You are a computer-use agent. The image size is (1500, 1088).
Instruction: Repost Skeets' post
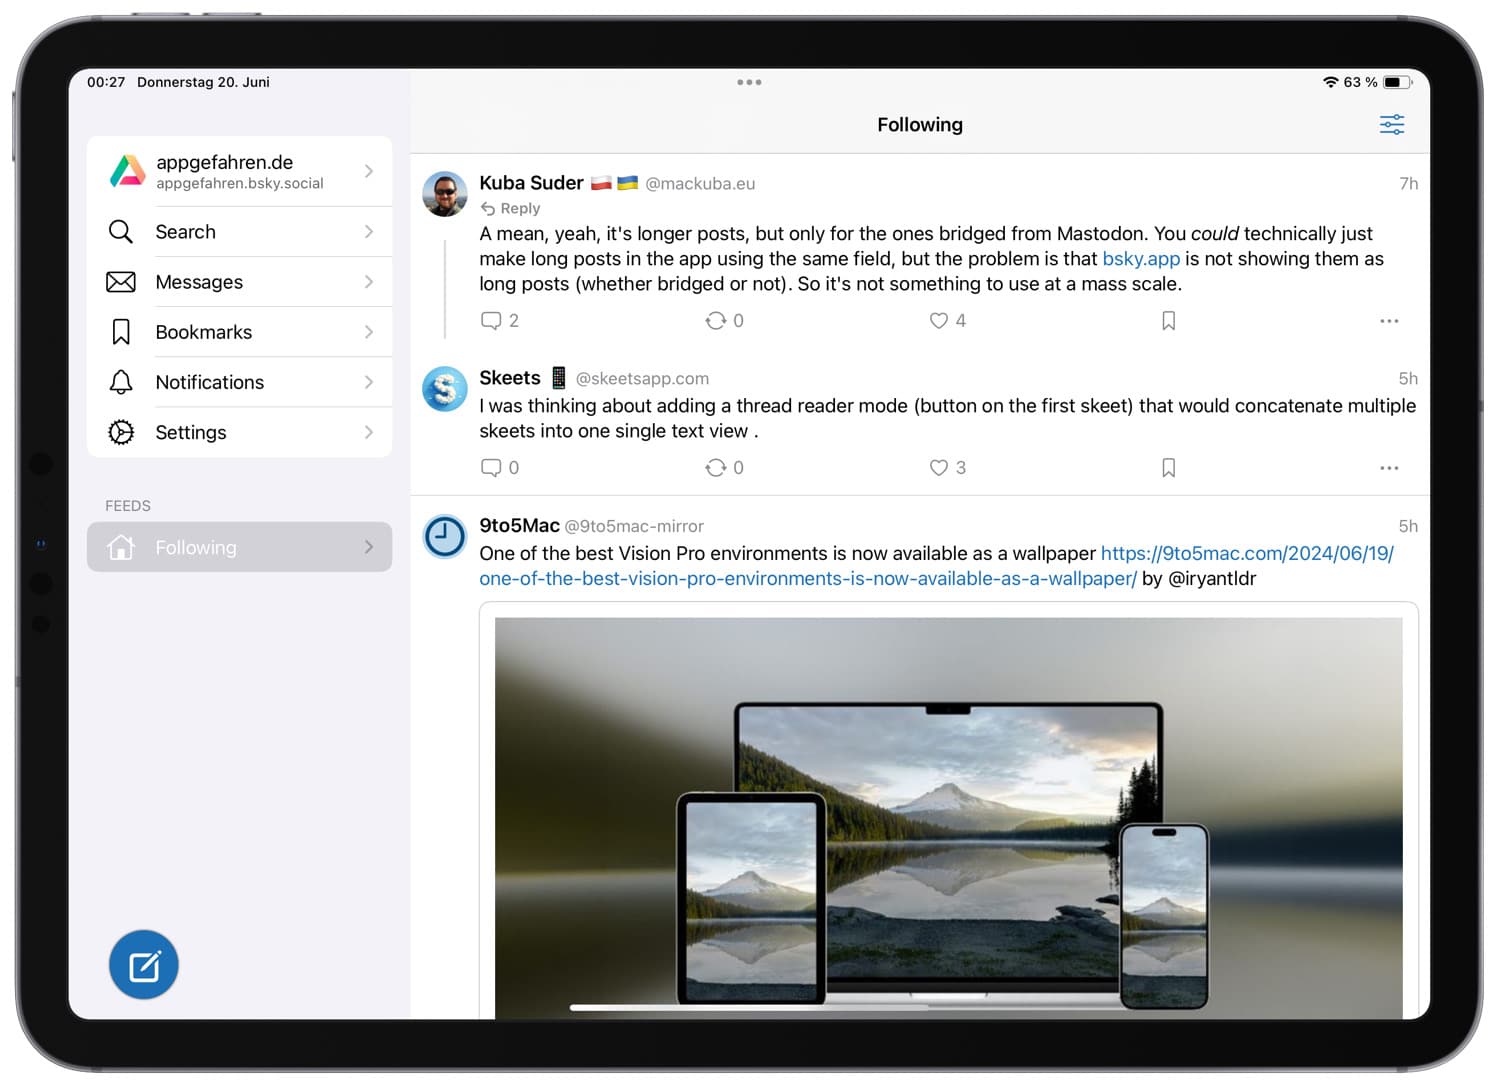[716, 467]
